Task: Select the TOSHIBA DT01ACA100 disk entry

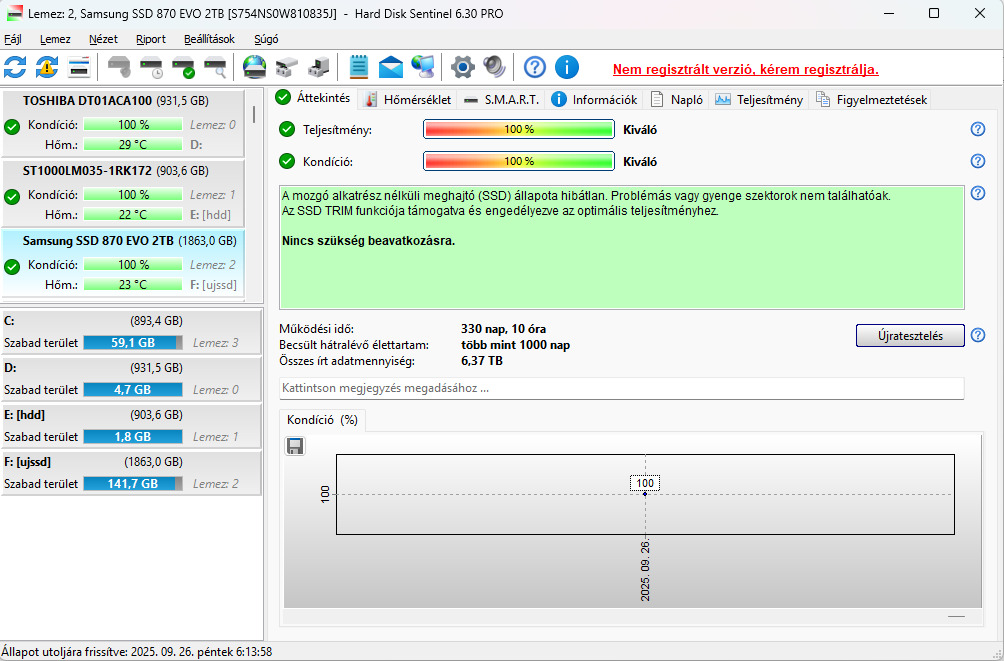Action: [123, 123]
